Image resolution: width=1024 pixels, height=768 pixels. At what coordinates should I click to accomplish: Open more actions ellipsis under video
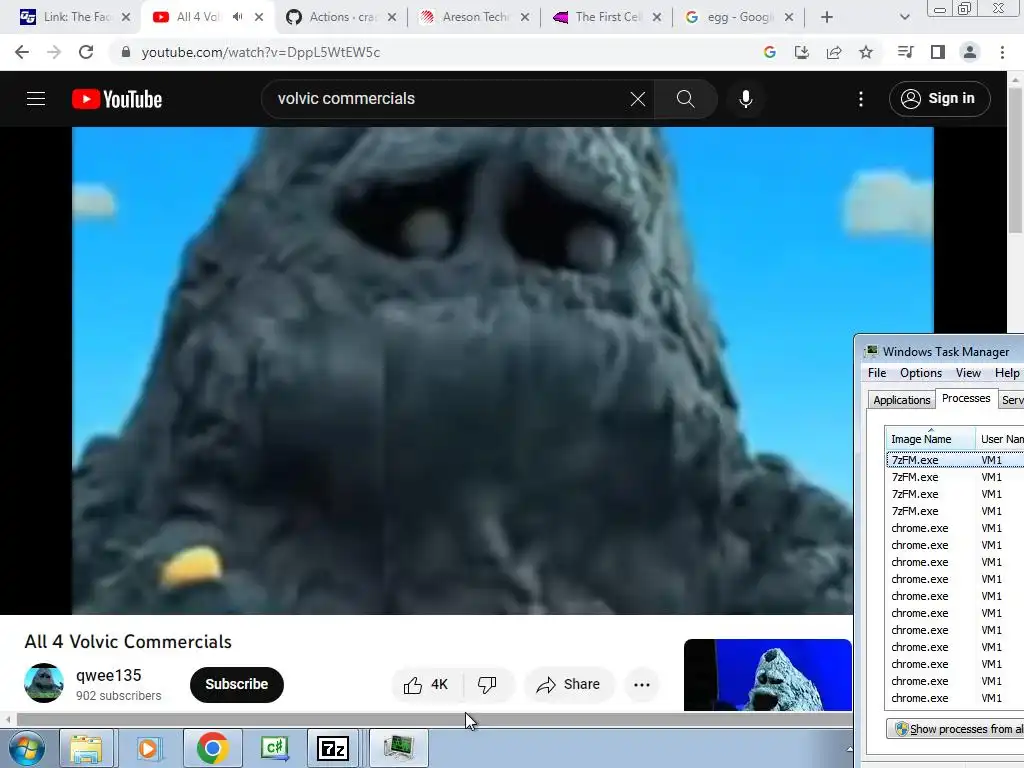click(x=642, y=684)
